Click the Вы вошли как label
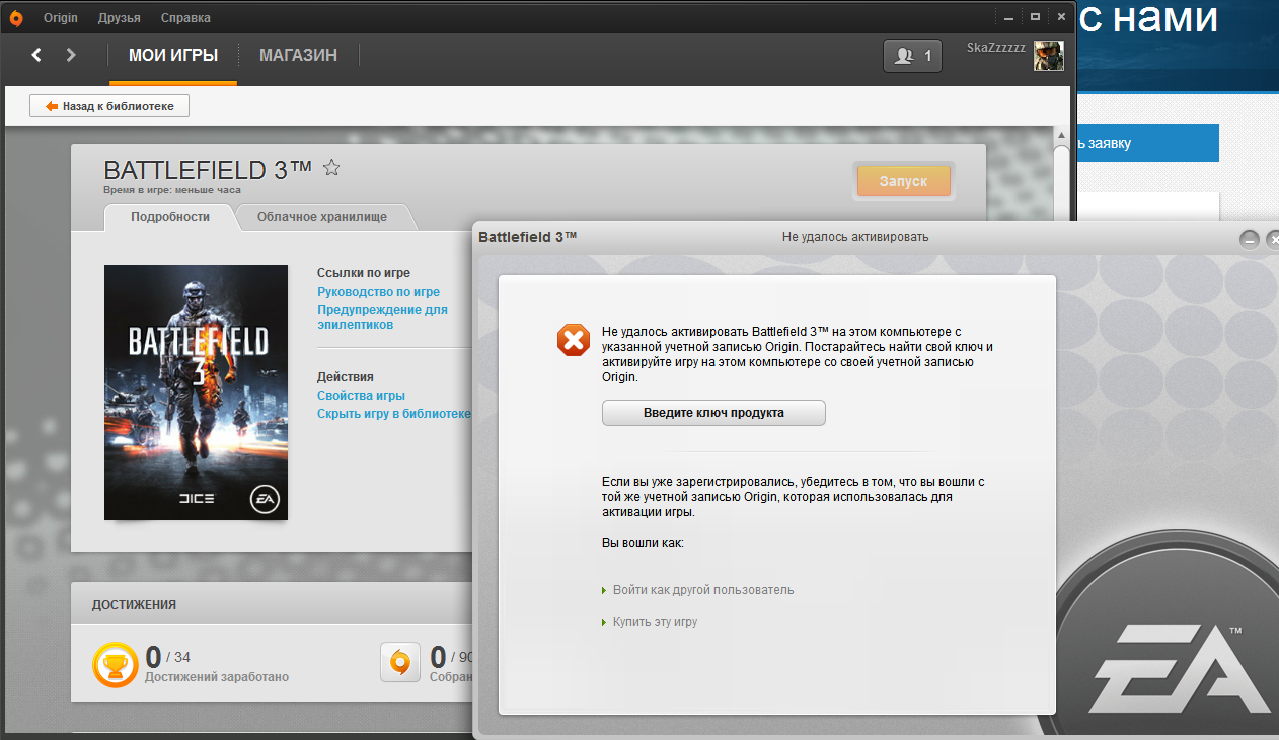1279x740 pixels. [x=642, y=544]
